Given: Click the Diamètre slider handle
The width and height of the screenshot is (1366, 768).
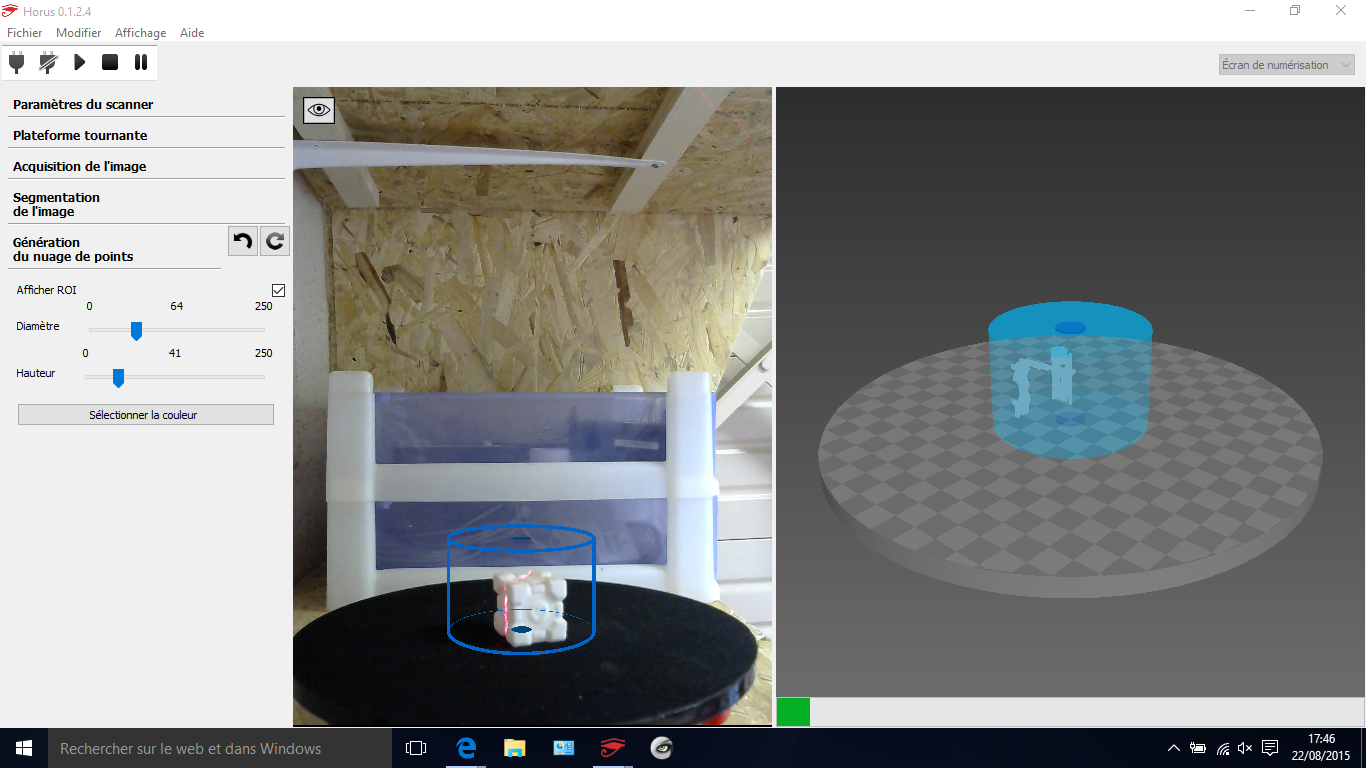Looking at the screenshot, I should 136,331.
